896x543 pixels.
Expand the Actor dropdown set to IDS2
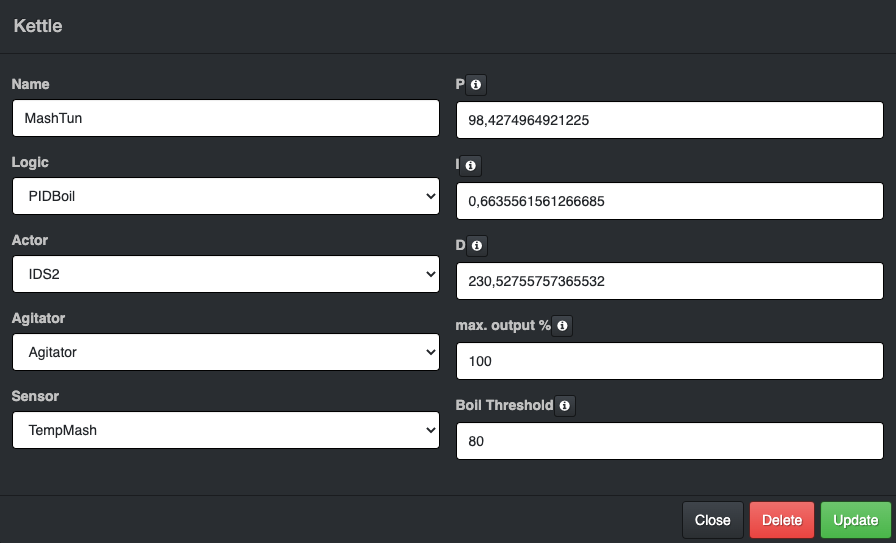[x=226, y=275]
